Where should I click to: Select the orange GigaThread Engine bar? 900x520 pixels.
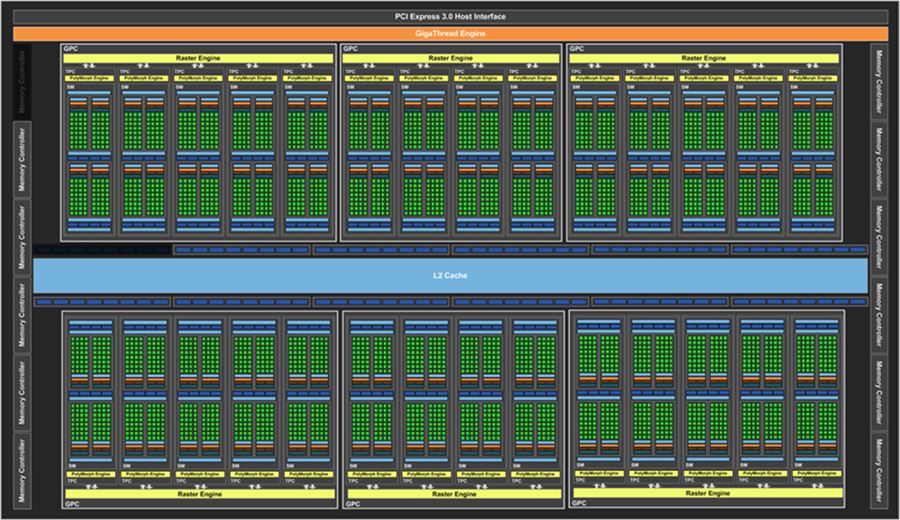[x=450, y=34]
